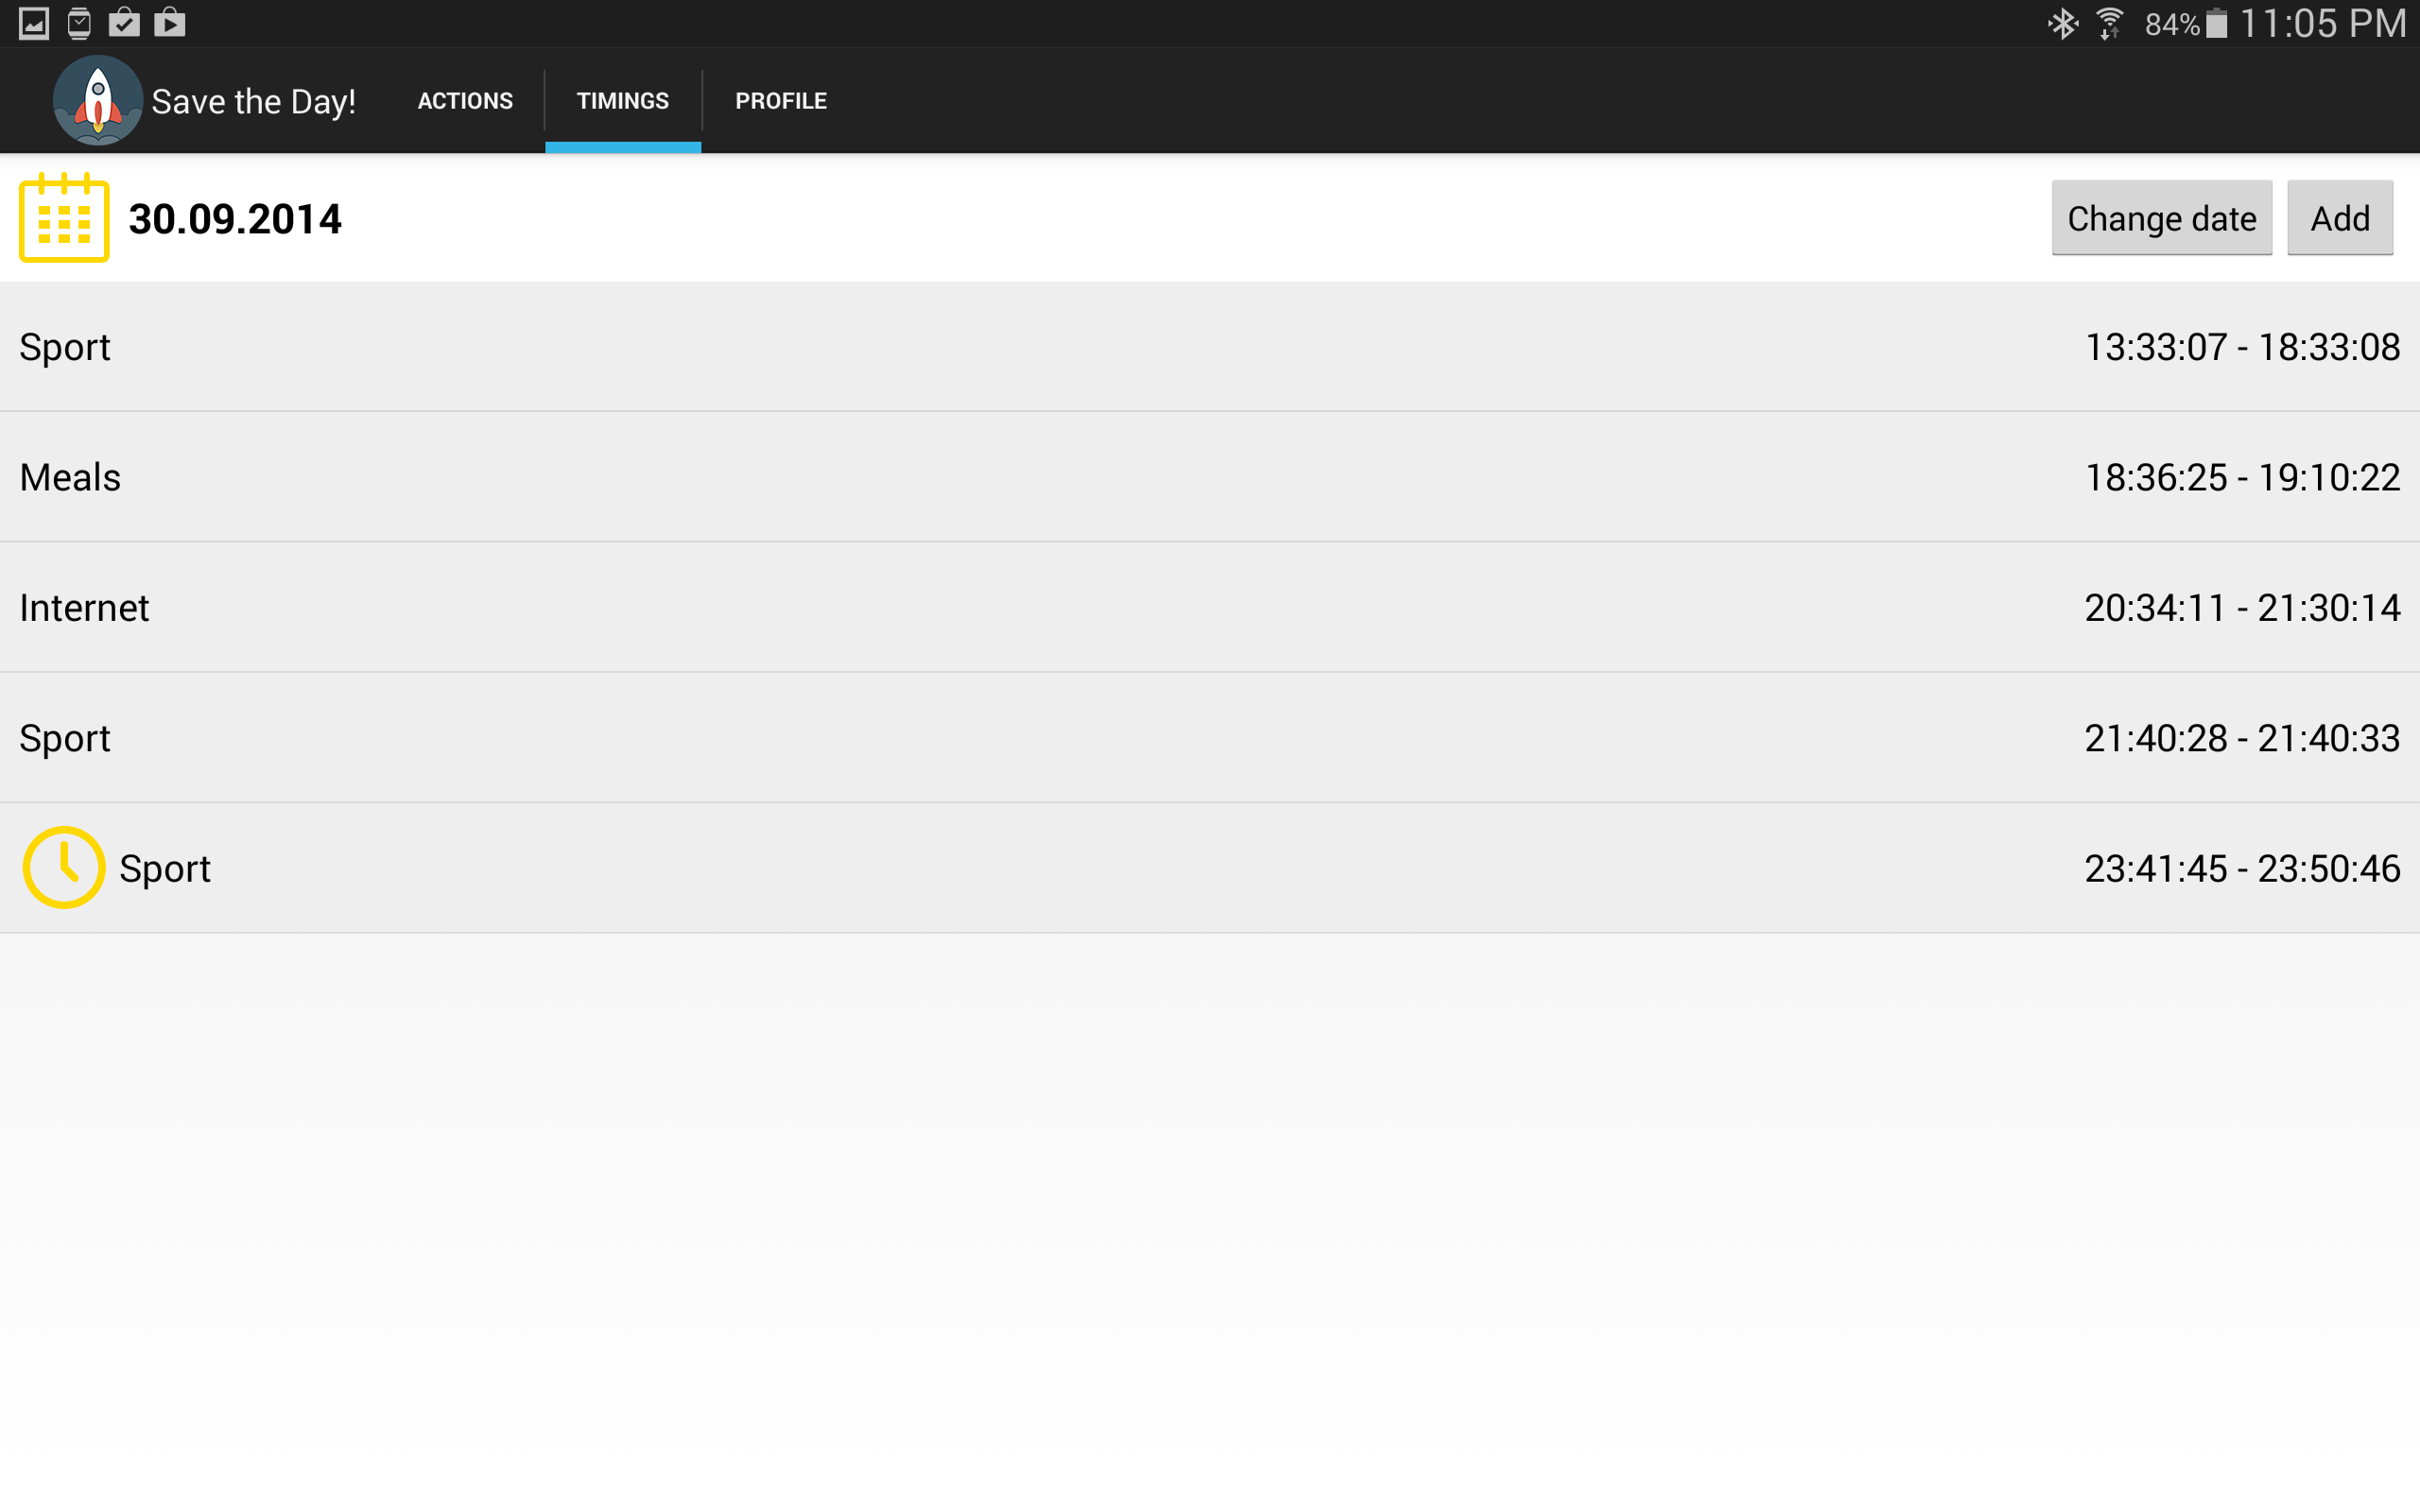Tap the yellow clock icon beside Sport
Screen dimensions: 2420x1512
[x=64, y=867]
